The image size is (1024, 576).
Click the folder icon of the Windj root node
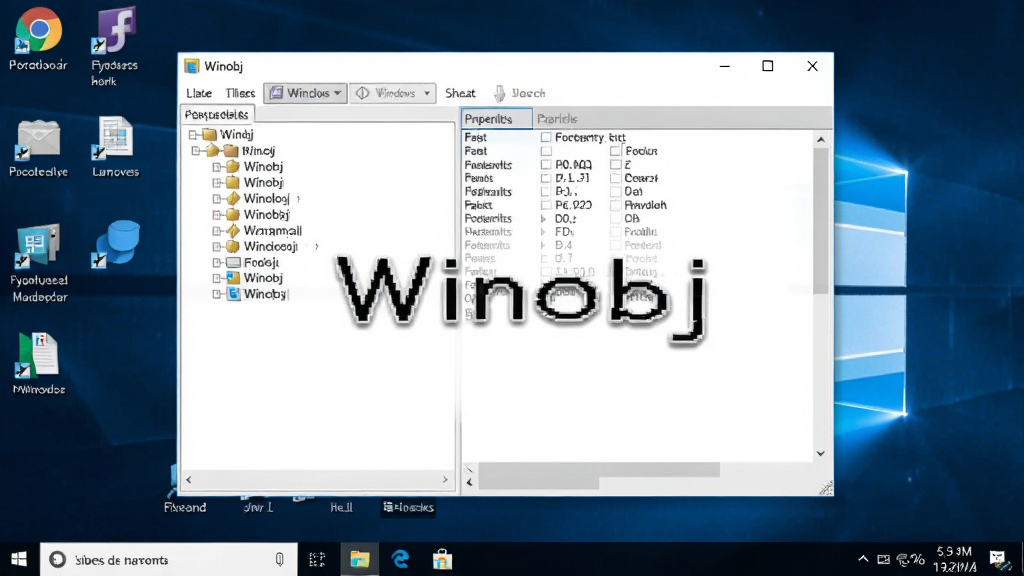point(209,135)
